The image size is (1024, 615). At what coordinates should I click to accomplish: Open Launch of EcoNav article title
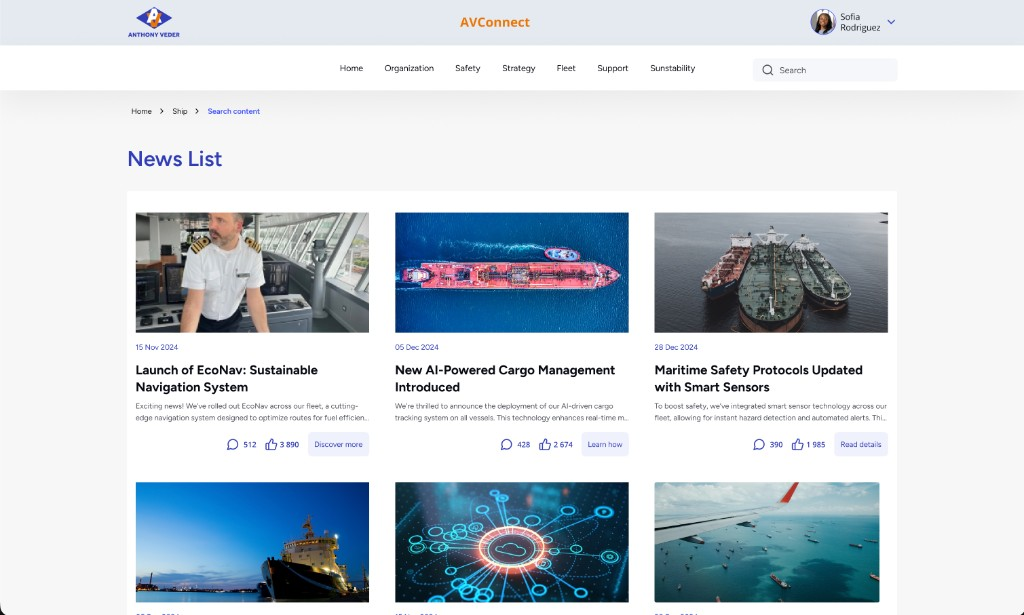[227, 379]
